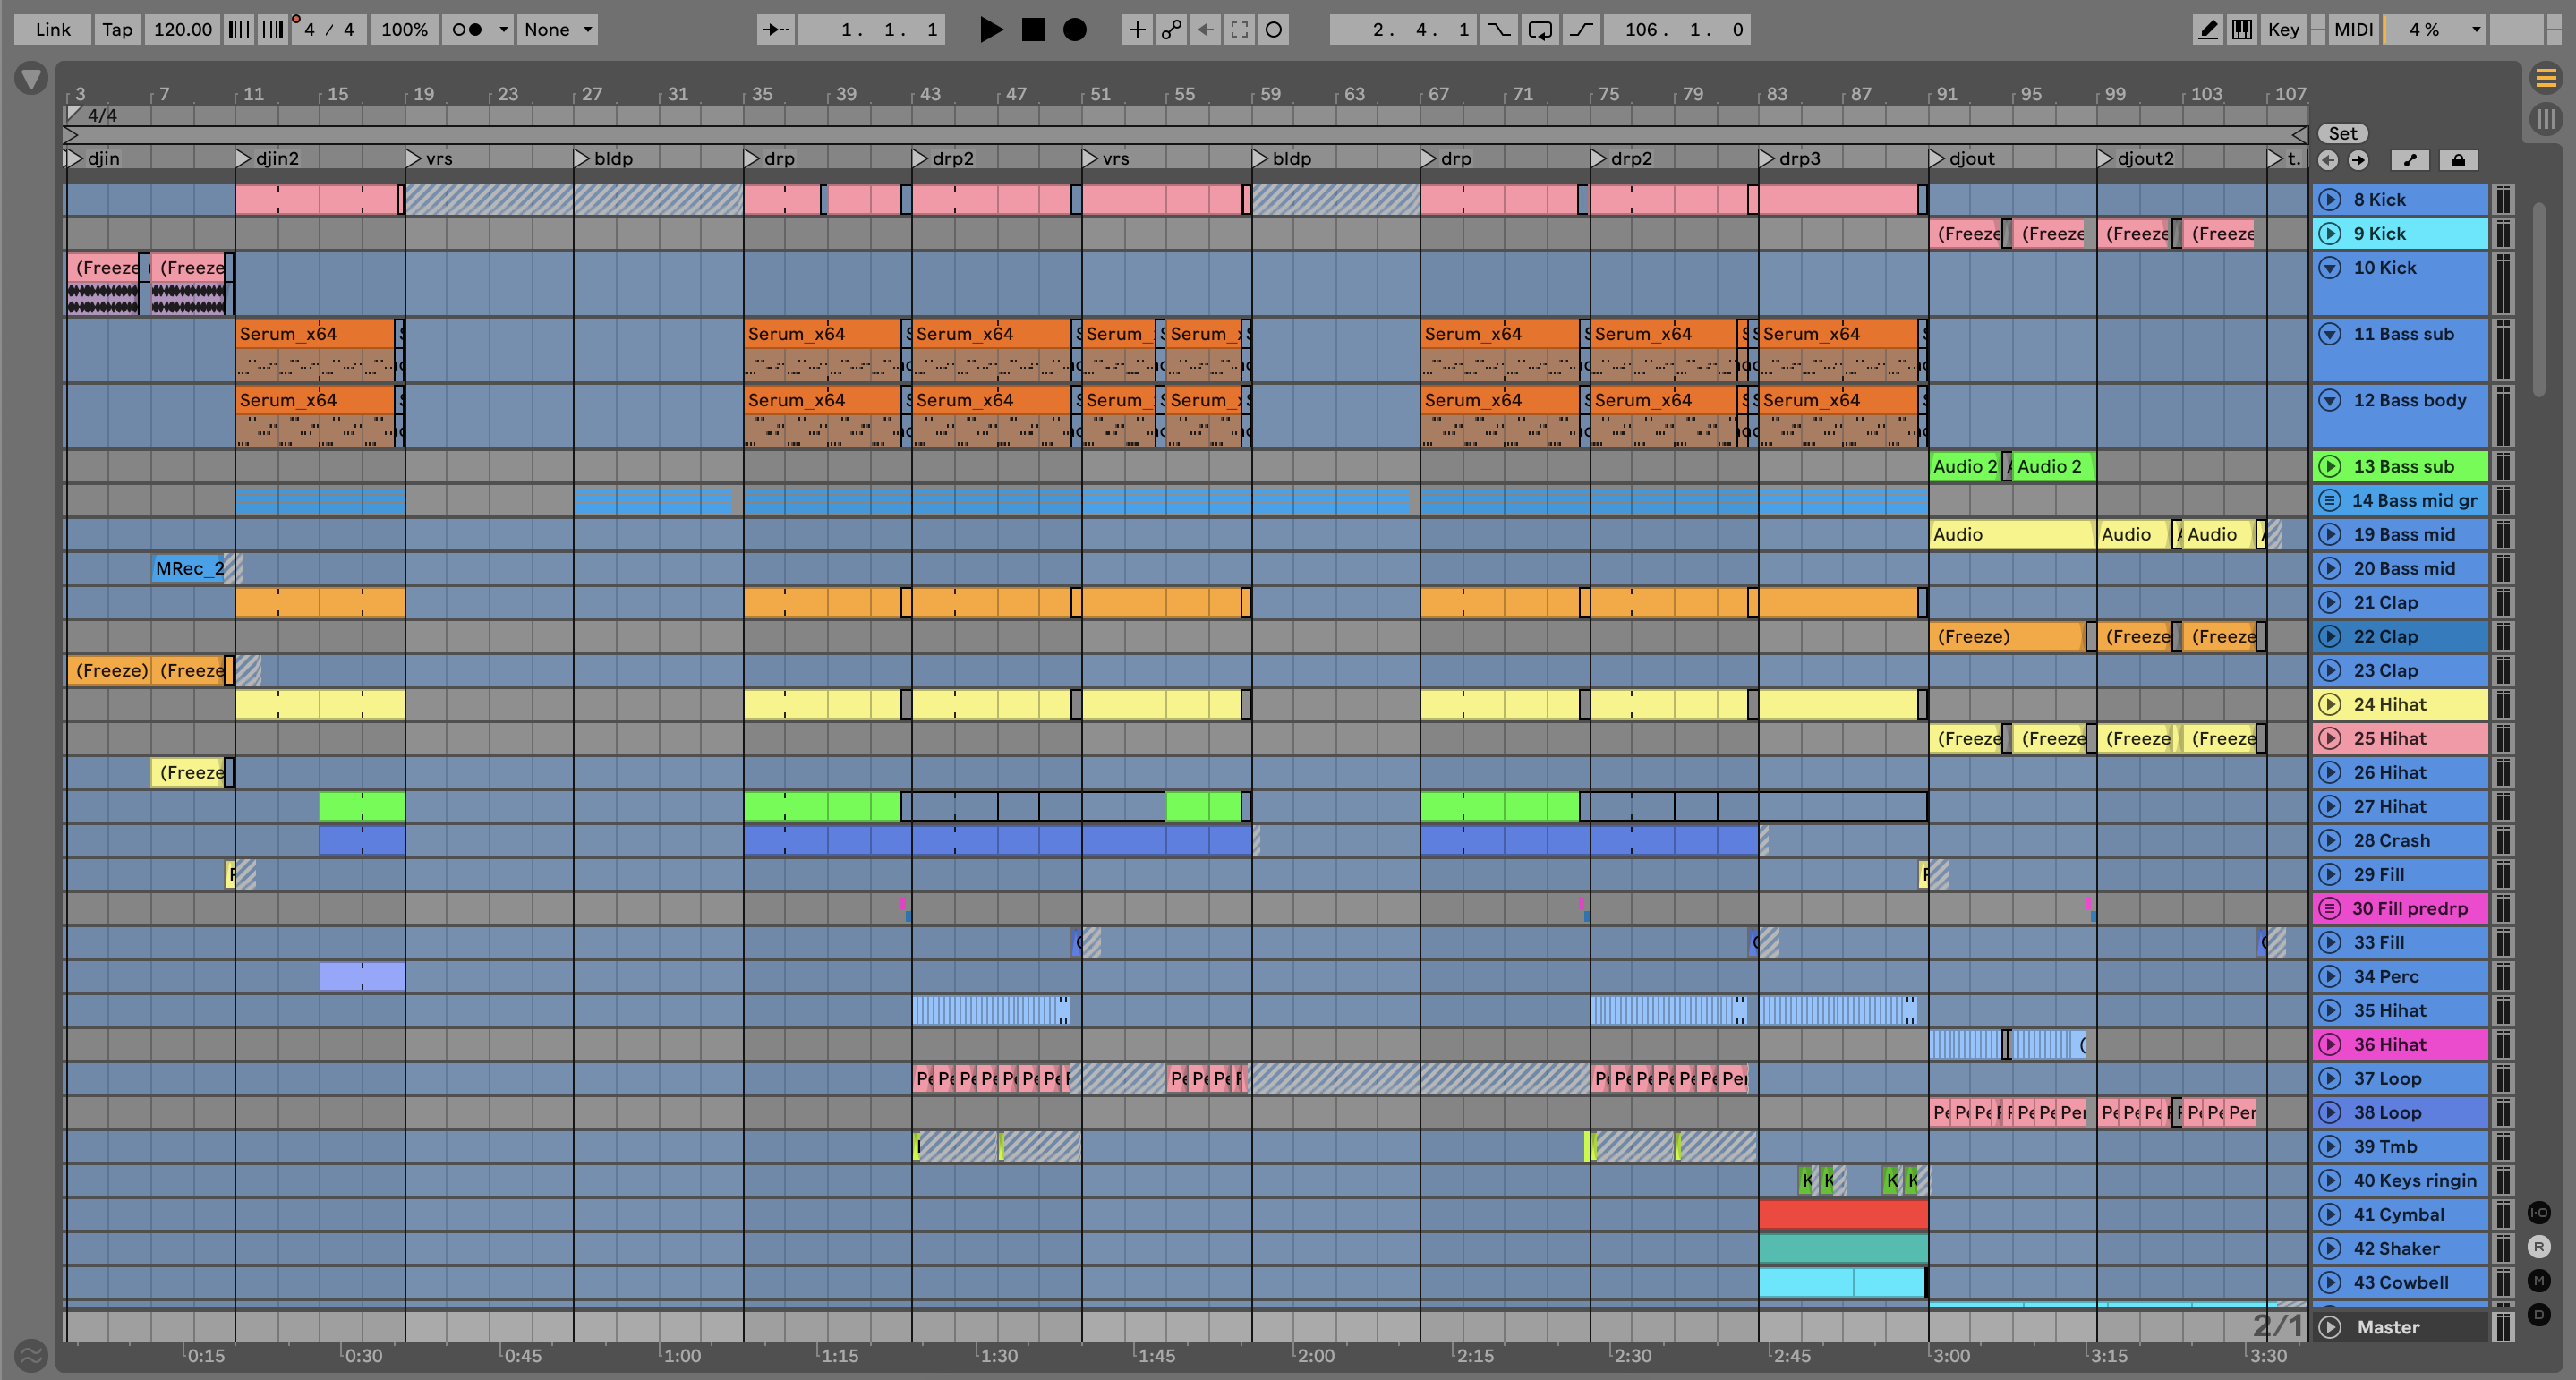The width and height of the screenshot is (2576, 1380).
Task: Toggle the Metronome switch
Action: (x=467, y=29)
